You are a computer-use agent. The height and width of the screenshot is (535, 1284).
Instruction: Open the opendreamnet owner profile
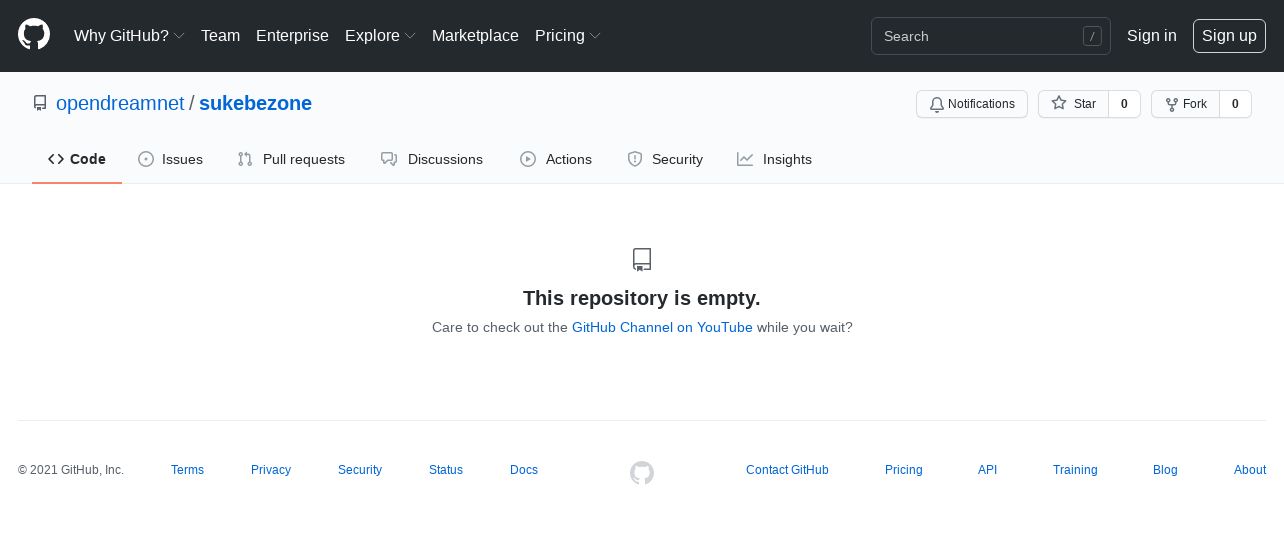[120, 103]
